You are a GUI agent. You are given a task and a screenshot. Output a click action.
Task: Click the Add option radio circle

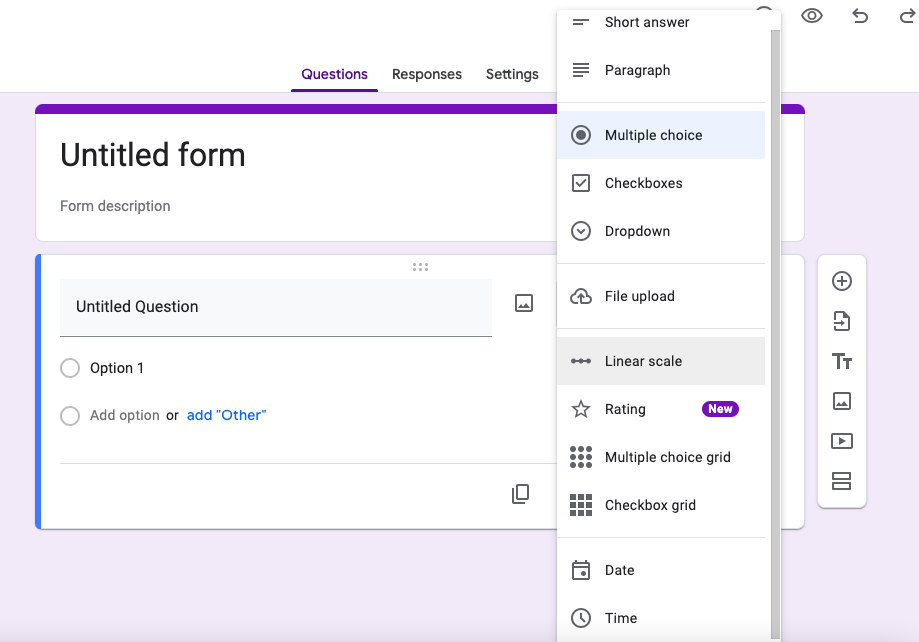pos(70,416)
